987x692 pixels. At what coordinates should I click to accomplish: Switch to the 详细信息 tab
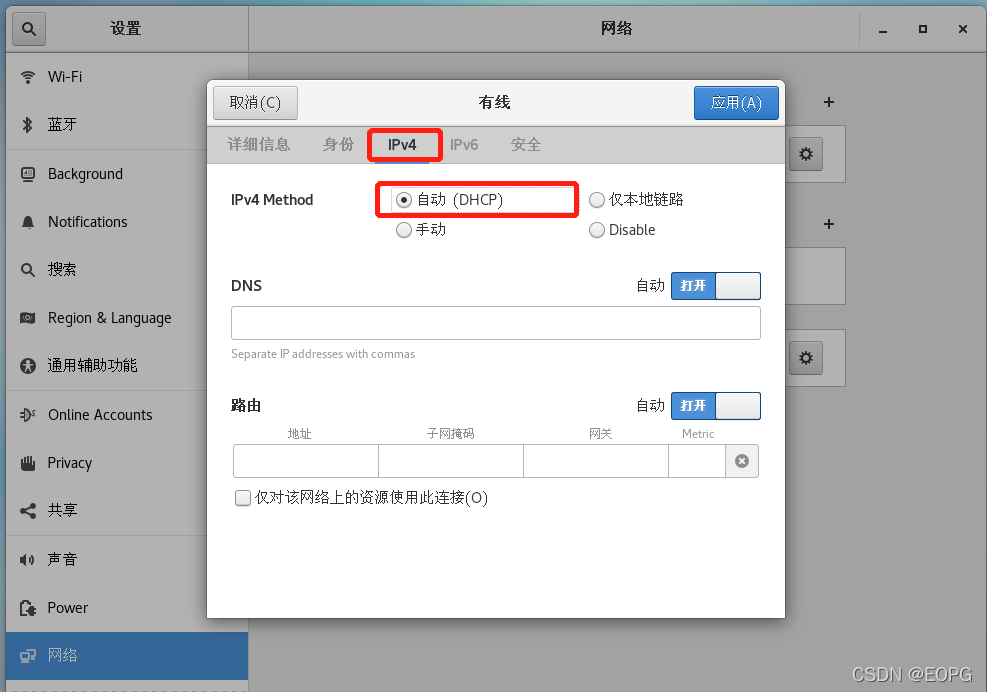coord(259,145)
